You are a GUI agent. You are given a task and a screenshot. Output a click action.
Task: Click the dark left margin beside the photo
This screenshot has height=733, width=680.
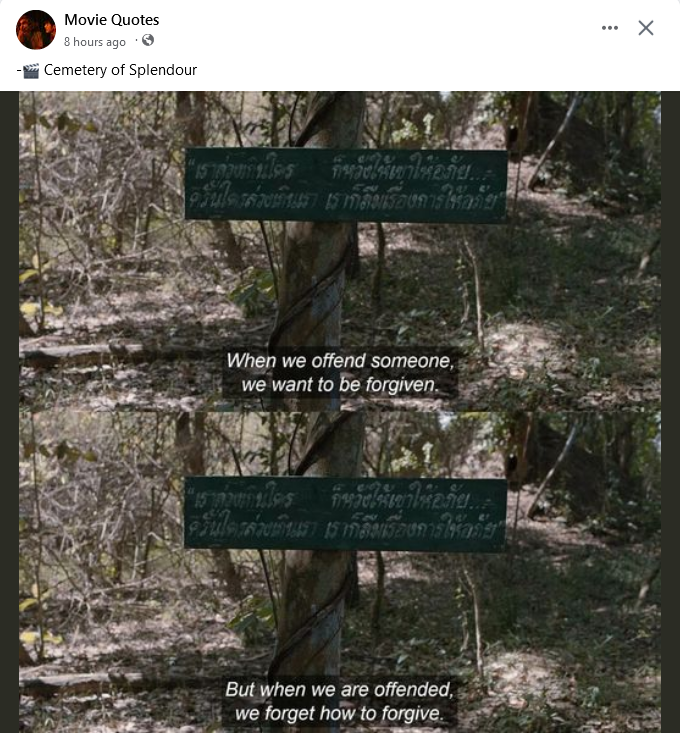click(x=9, y=412)
